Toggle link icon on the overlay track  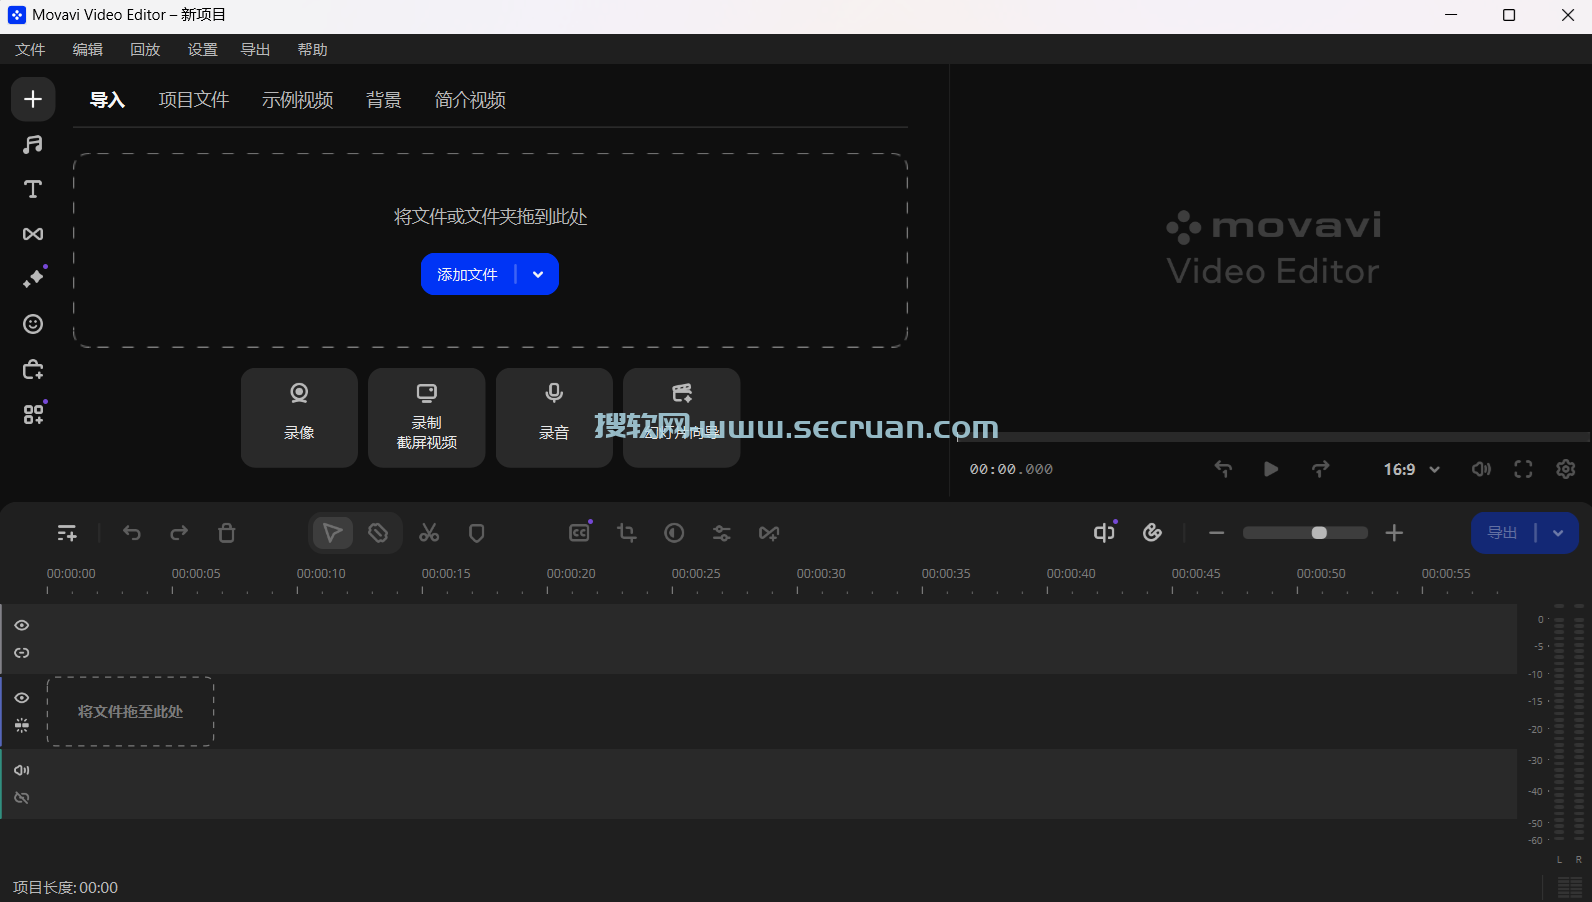22,653
